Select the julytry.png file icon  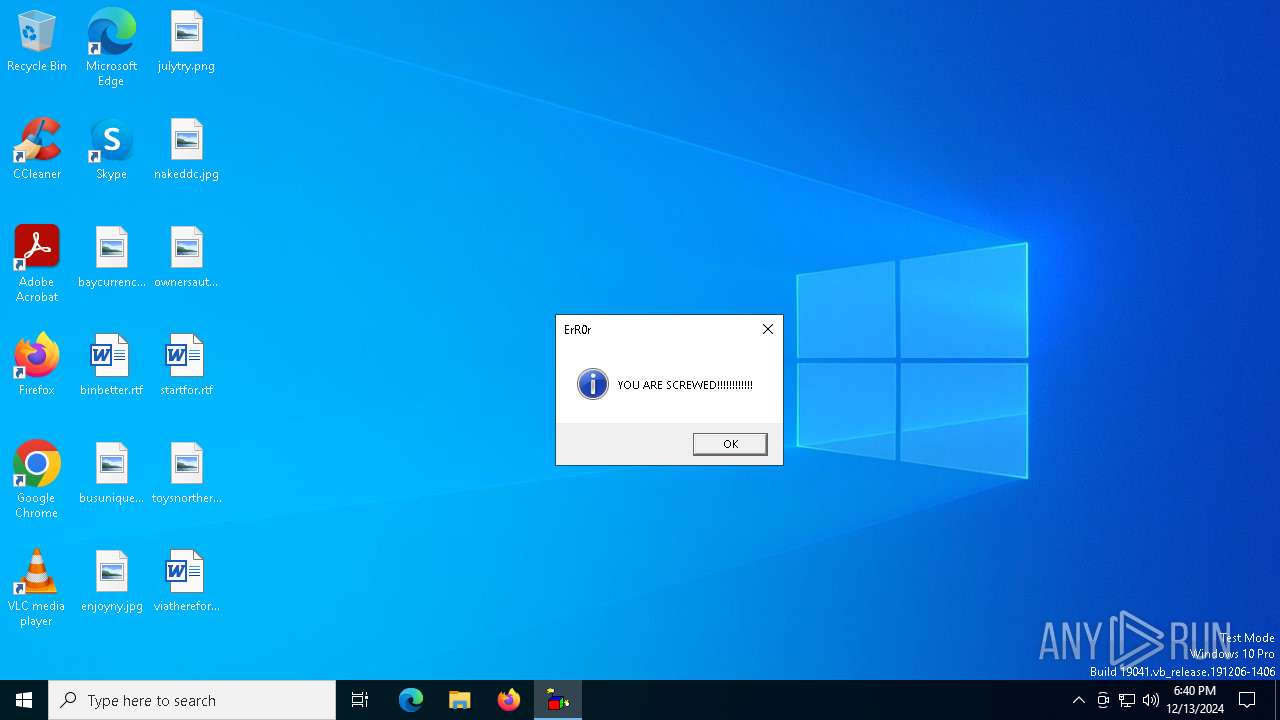(x=186, y=42)
